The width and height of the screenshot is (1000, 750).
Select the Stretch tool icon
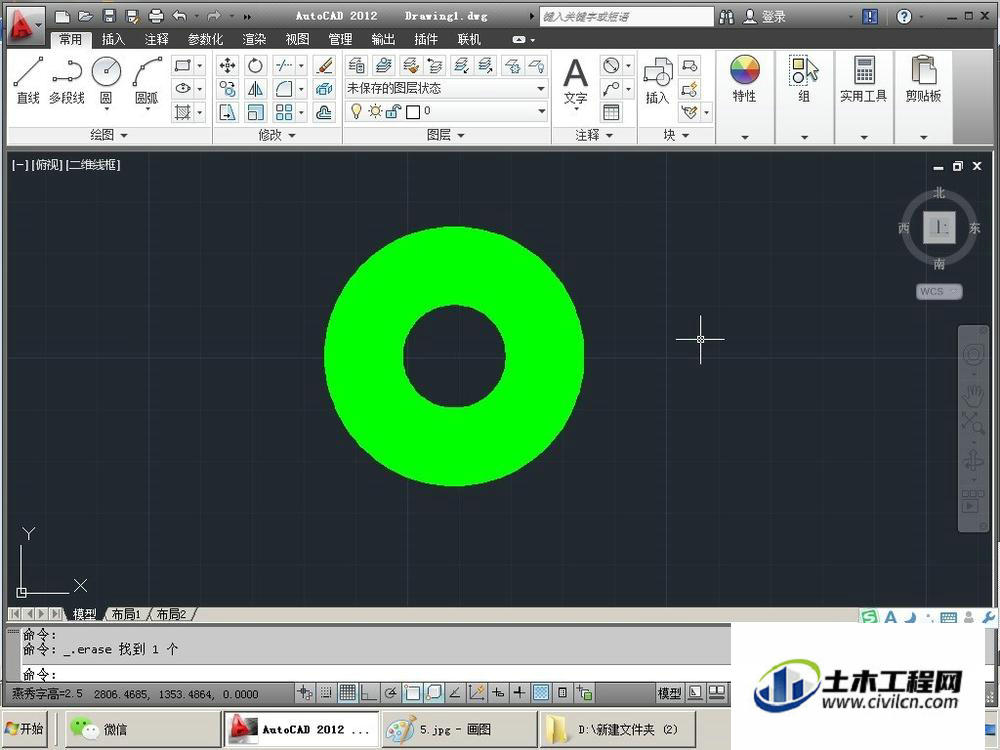pyautogui.click(x=227, y=113)
